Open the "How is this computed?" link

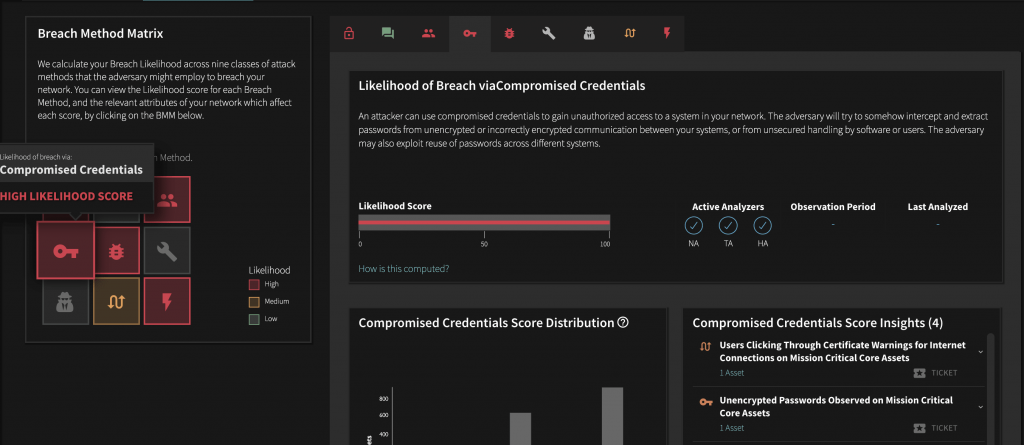point(404,269)
